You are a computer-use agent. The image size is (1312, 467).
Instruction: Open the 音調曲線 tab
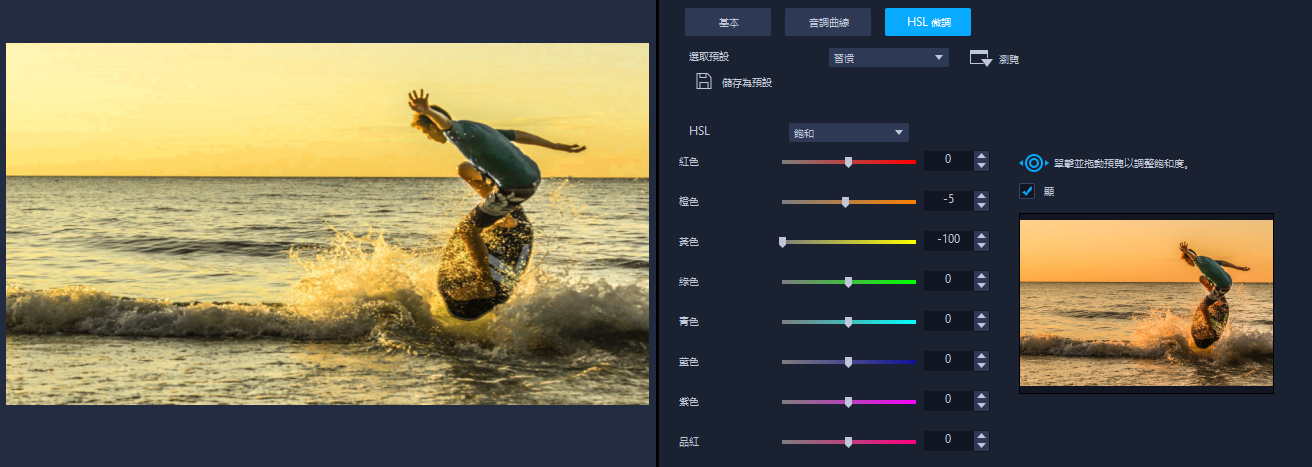tap(827, 22)
